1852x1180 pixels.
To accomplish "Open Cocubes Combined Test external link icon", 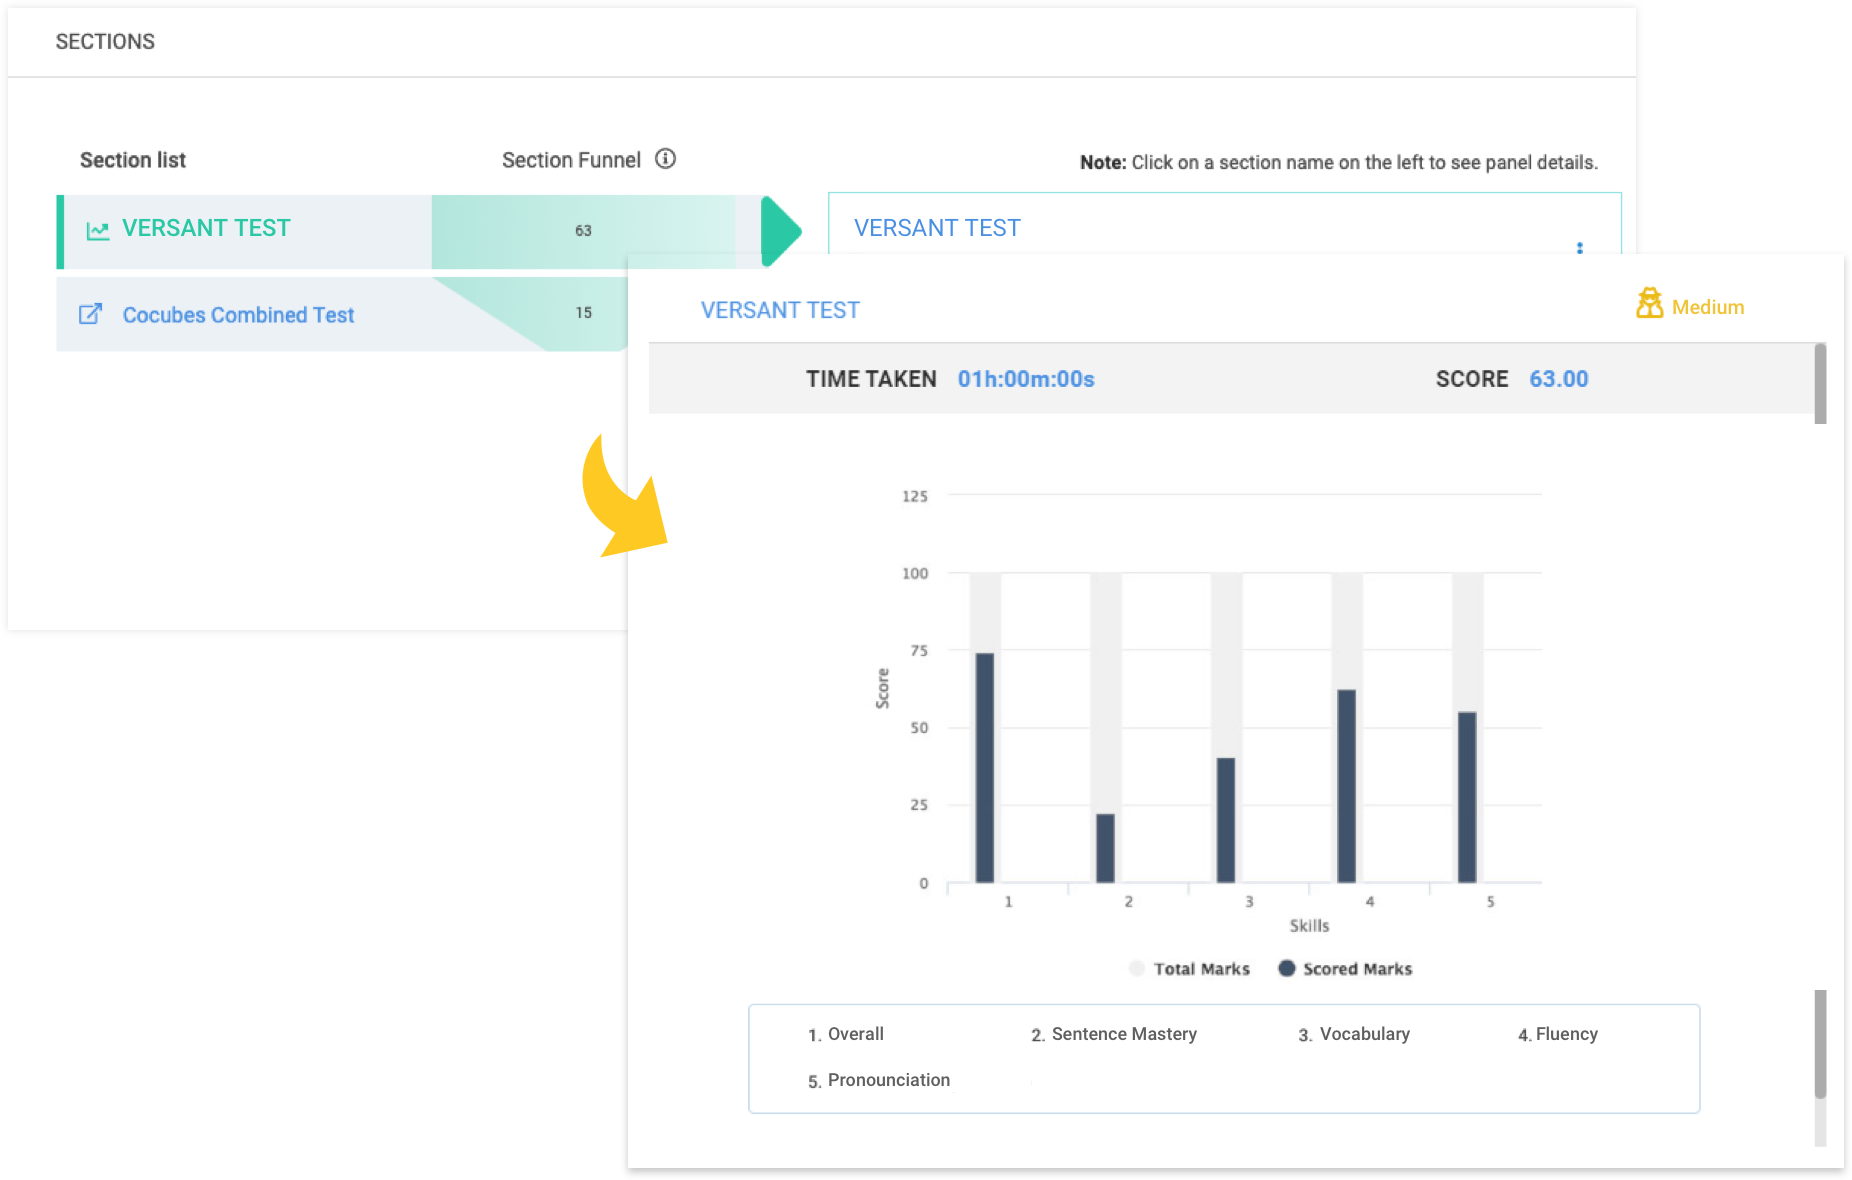I will coord(90,314).
